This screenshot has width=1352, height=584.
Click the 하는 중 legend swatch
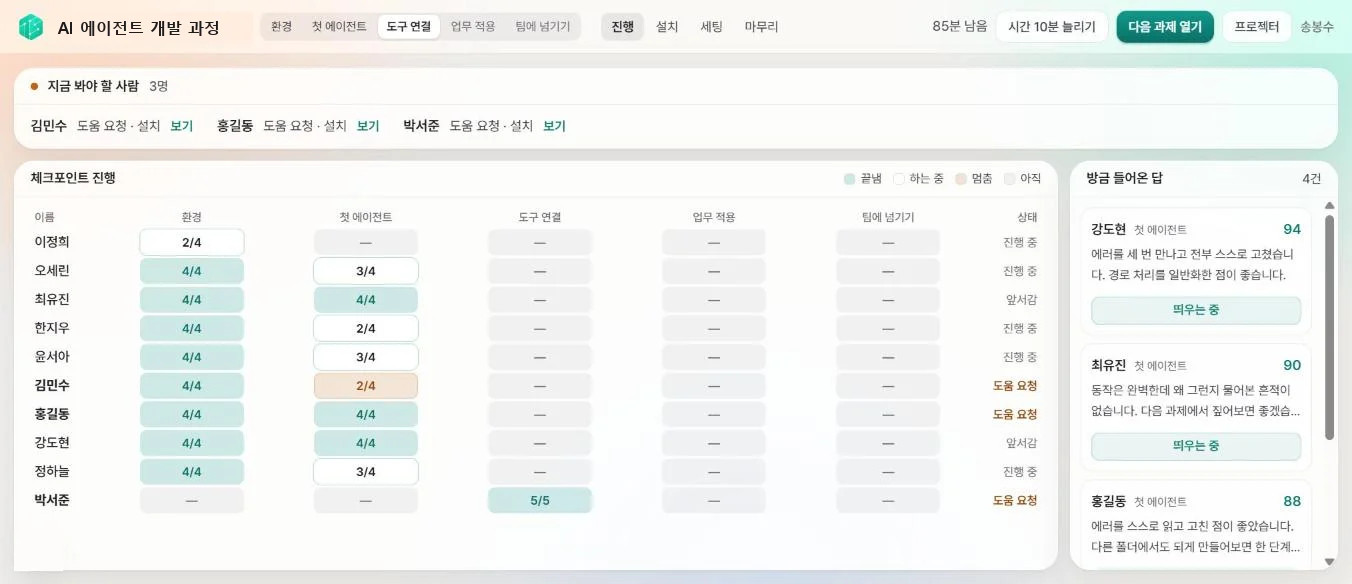click(x=898, y=178)
